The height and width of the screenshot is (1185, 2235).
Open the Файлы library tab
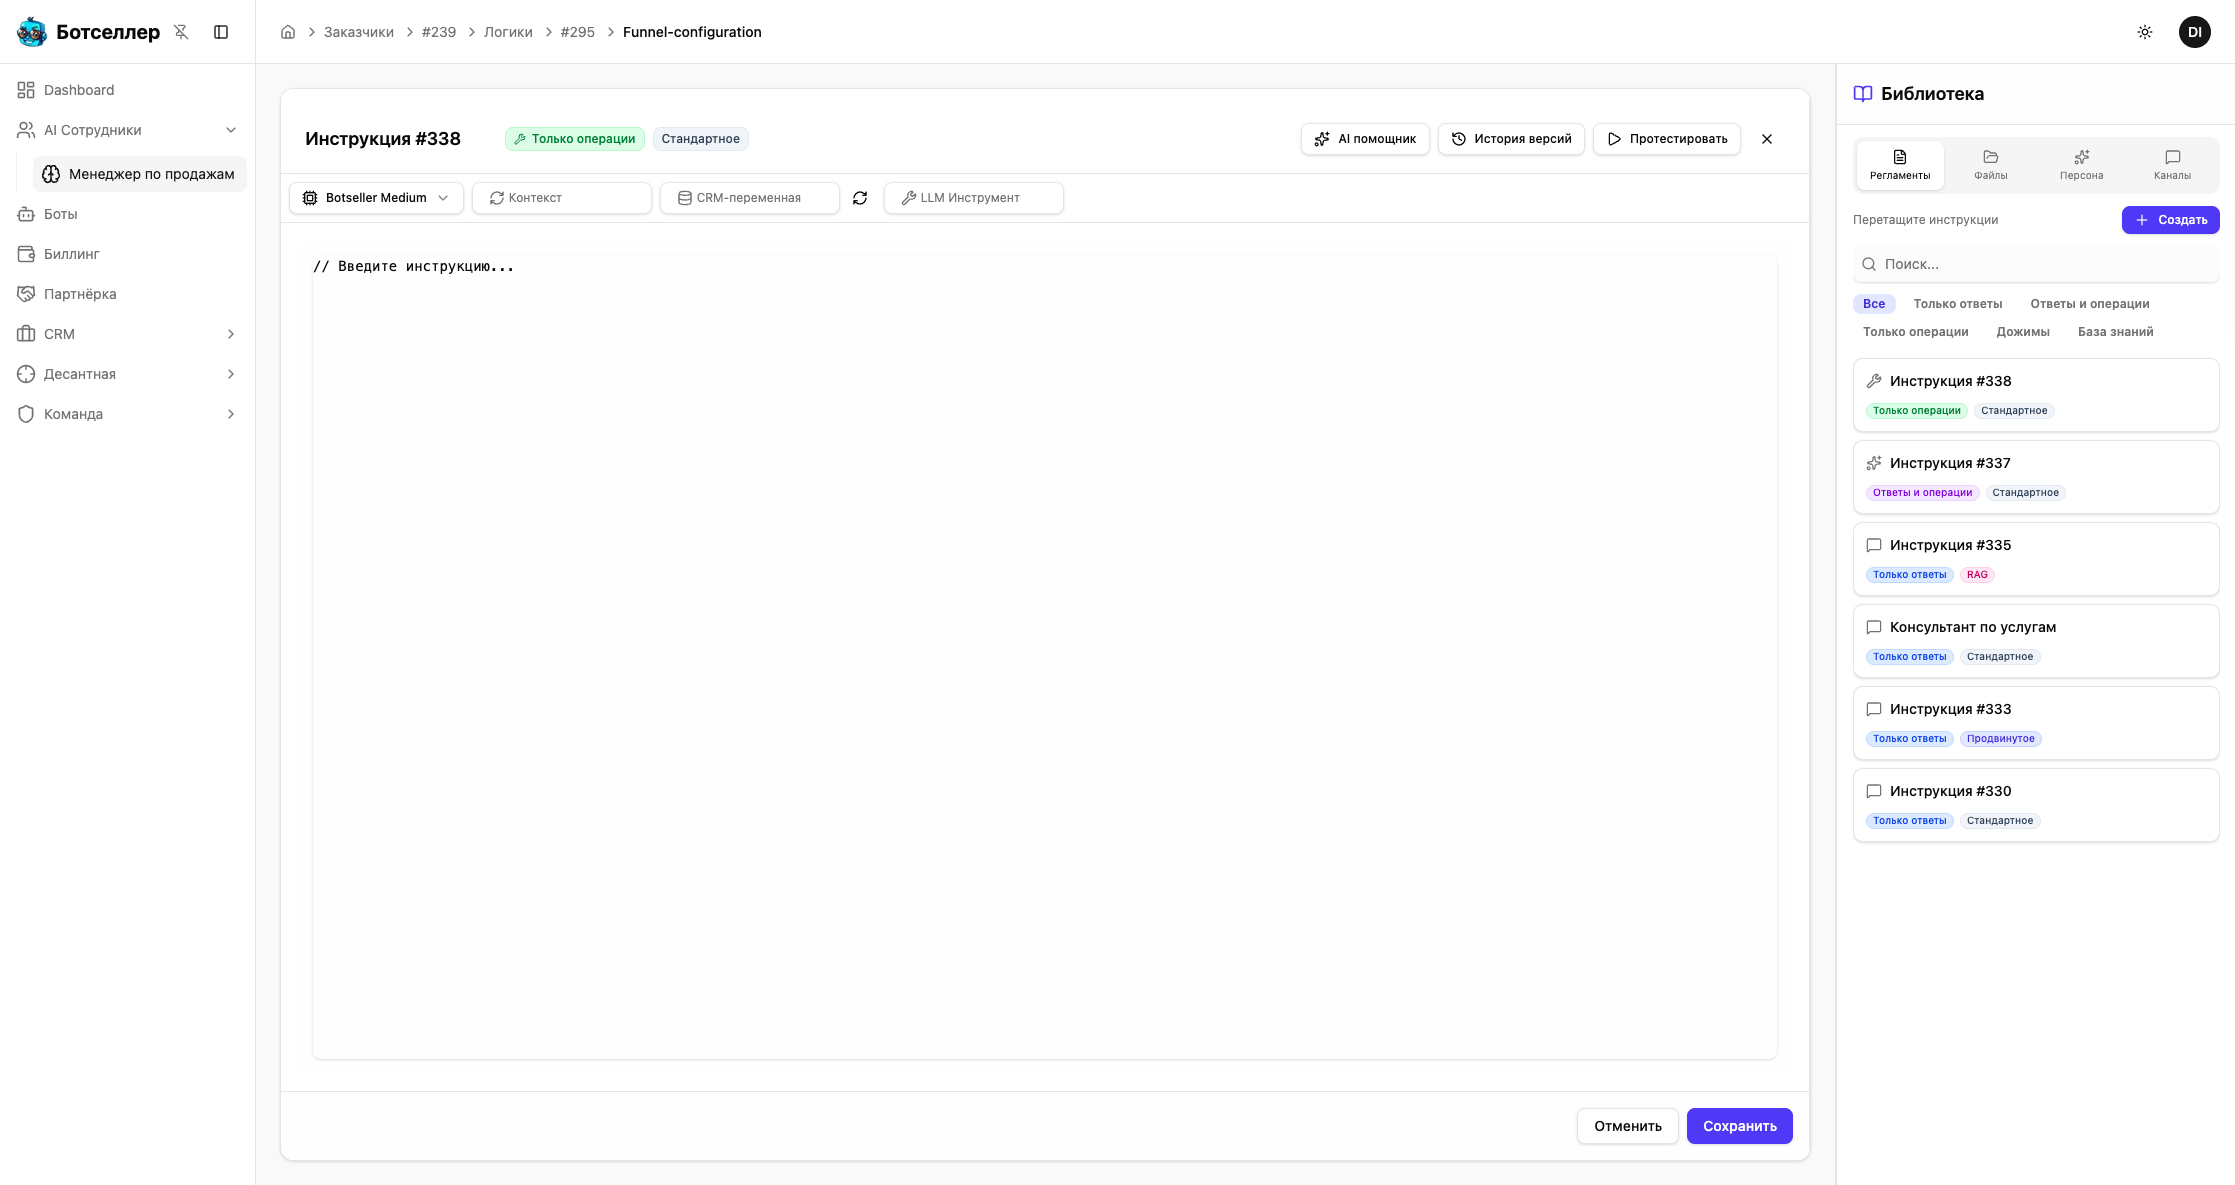point(1990,165)
